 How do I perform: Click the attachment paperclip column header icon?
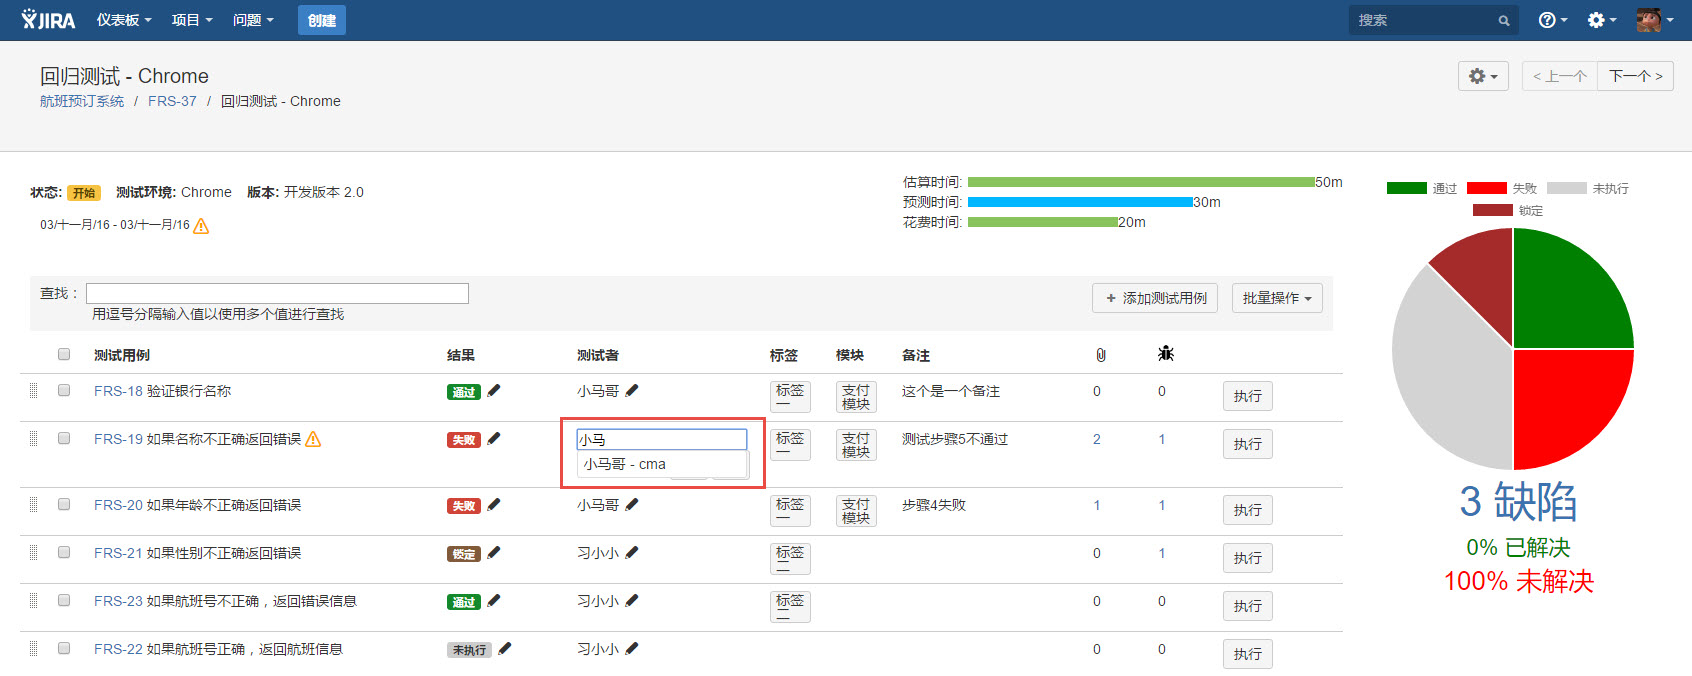1100,355
